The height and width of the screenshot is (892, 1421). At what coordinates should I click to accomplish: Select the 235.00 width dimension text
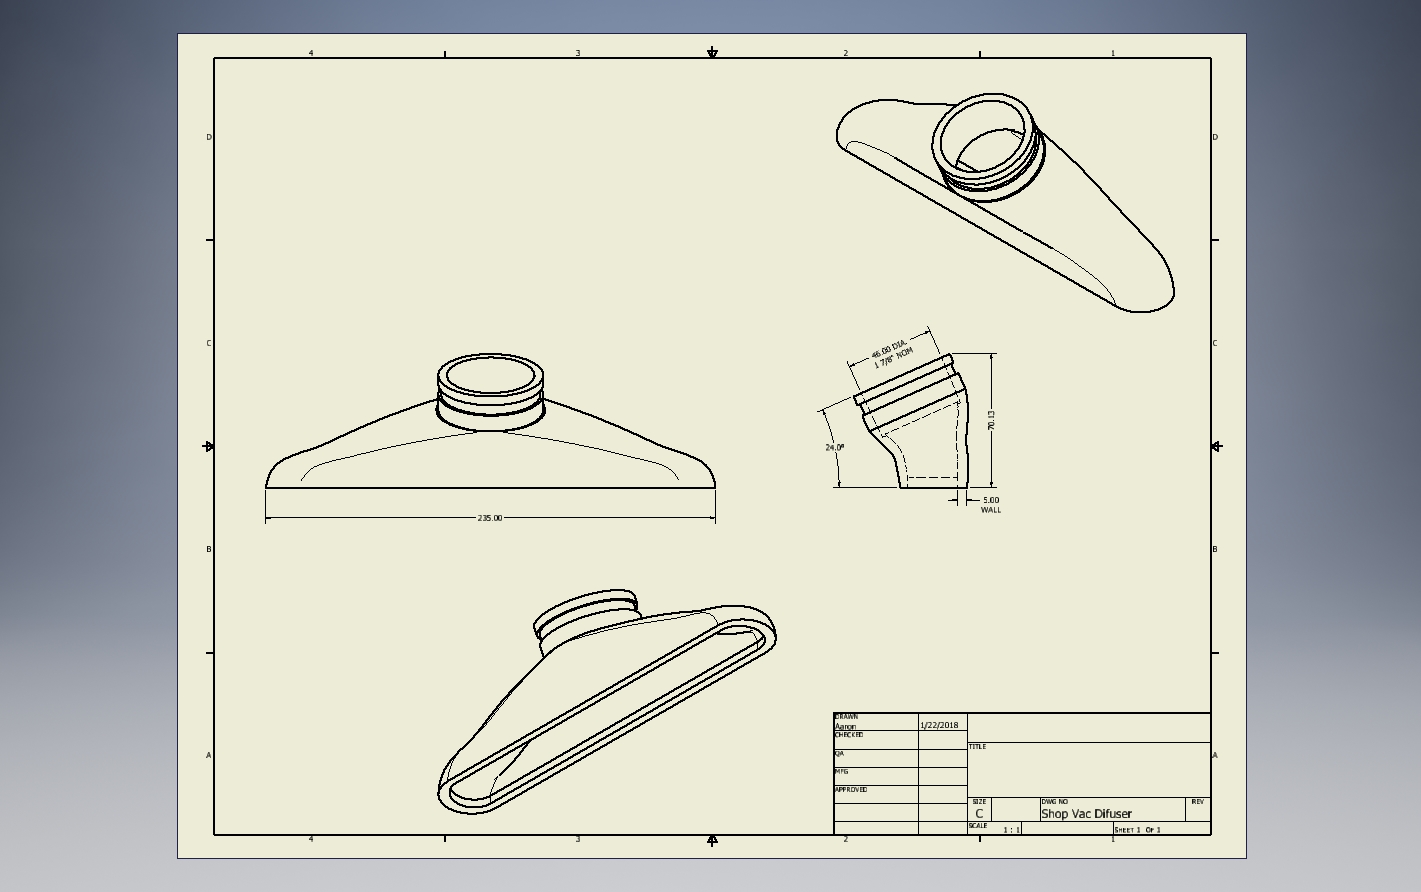click(x=490, y=518)
